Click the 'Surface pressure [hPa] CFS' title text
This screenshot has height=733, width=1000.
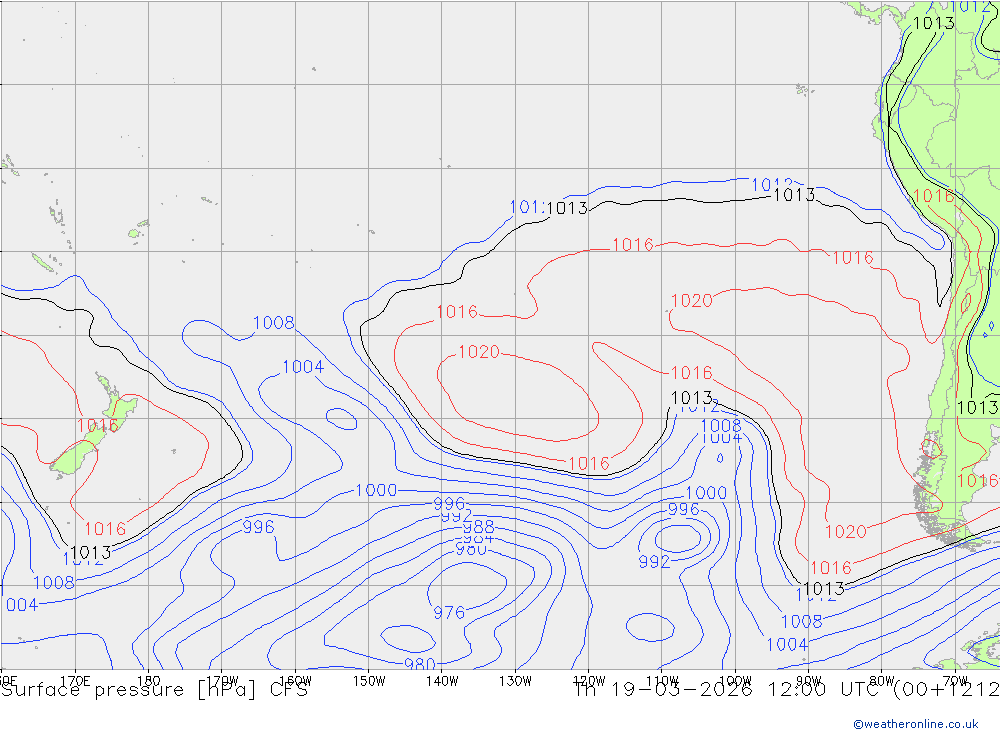click(154, 690)
